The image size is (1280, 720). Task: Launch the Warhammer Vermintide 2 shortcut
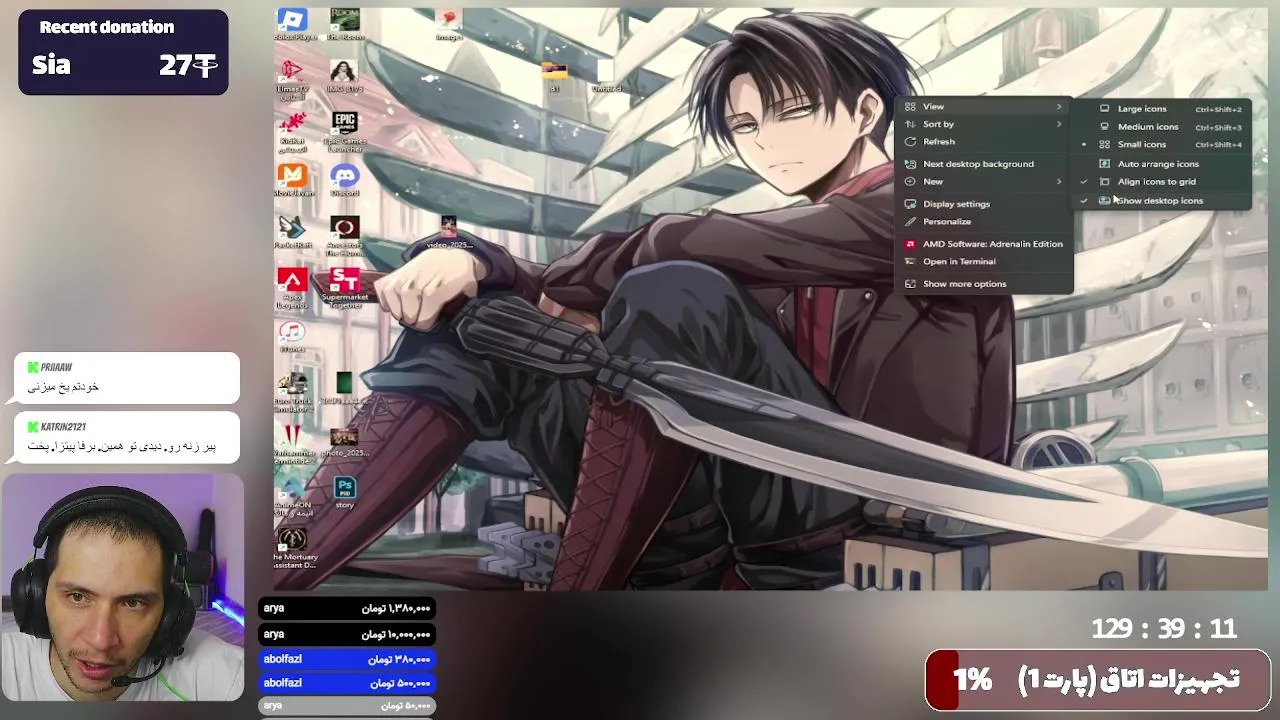(x=294, y=444)
